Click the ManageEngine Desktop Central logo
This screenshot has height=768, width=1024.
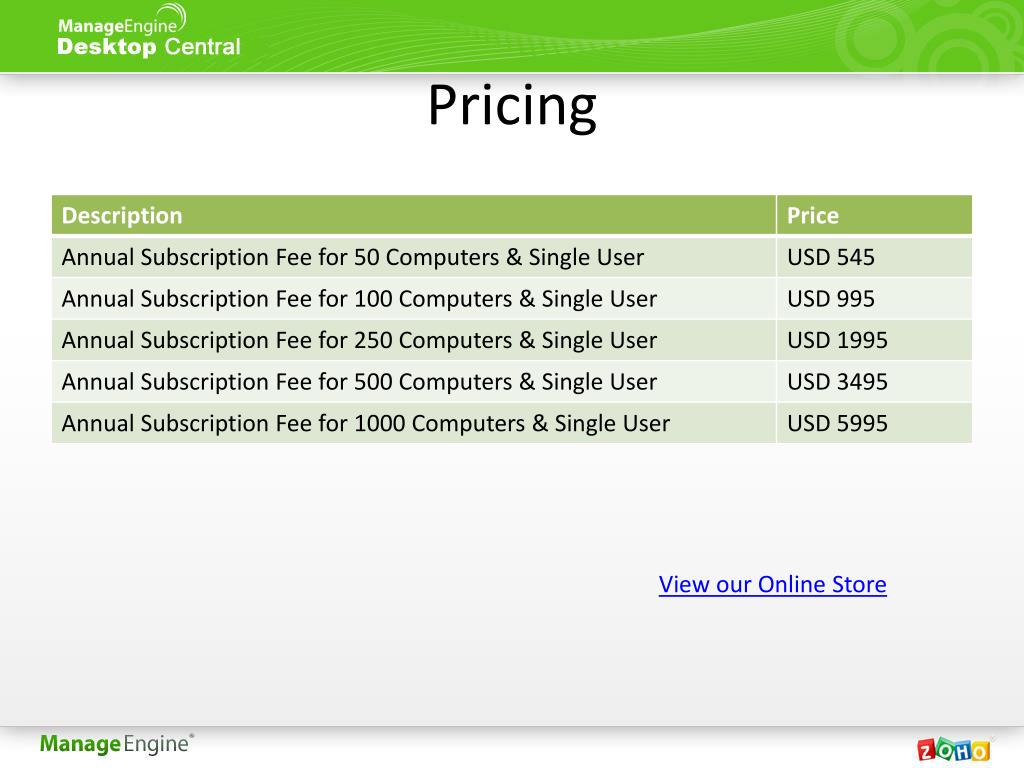click(x=149, y=31)
